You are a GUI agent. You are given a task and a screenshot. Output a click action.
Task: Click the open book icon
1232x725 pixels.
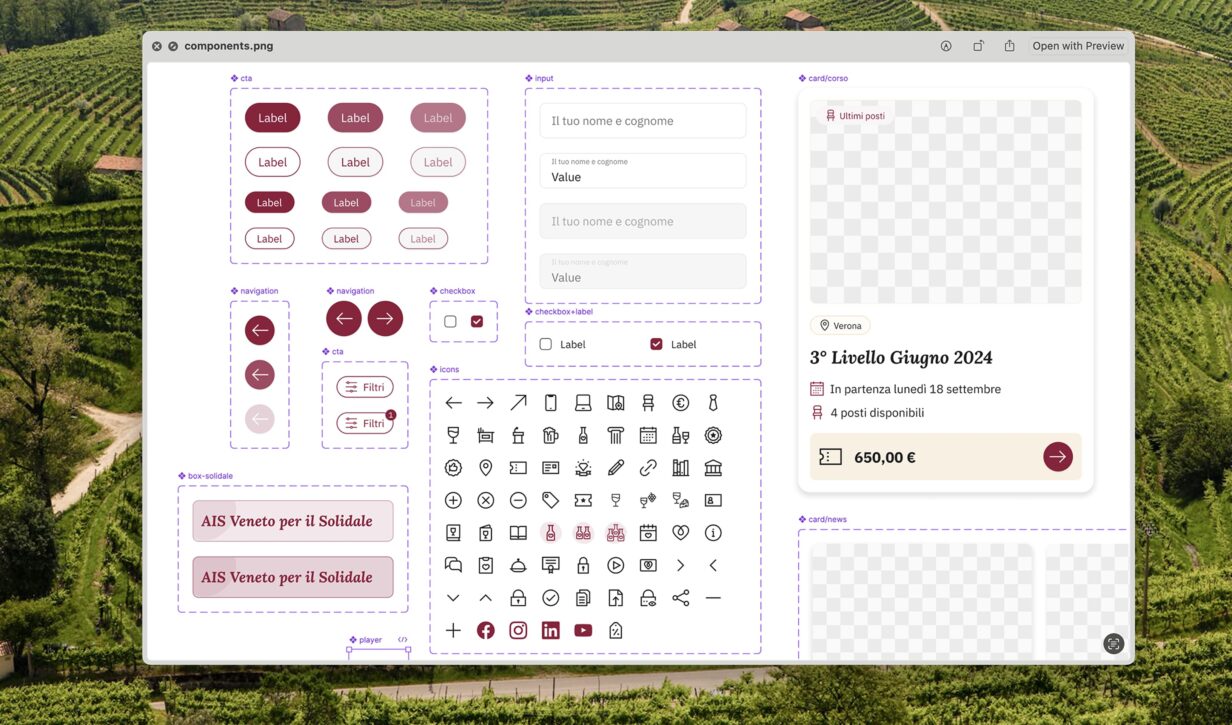coord(518,533)
